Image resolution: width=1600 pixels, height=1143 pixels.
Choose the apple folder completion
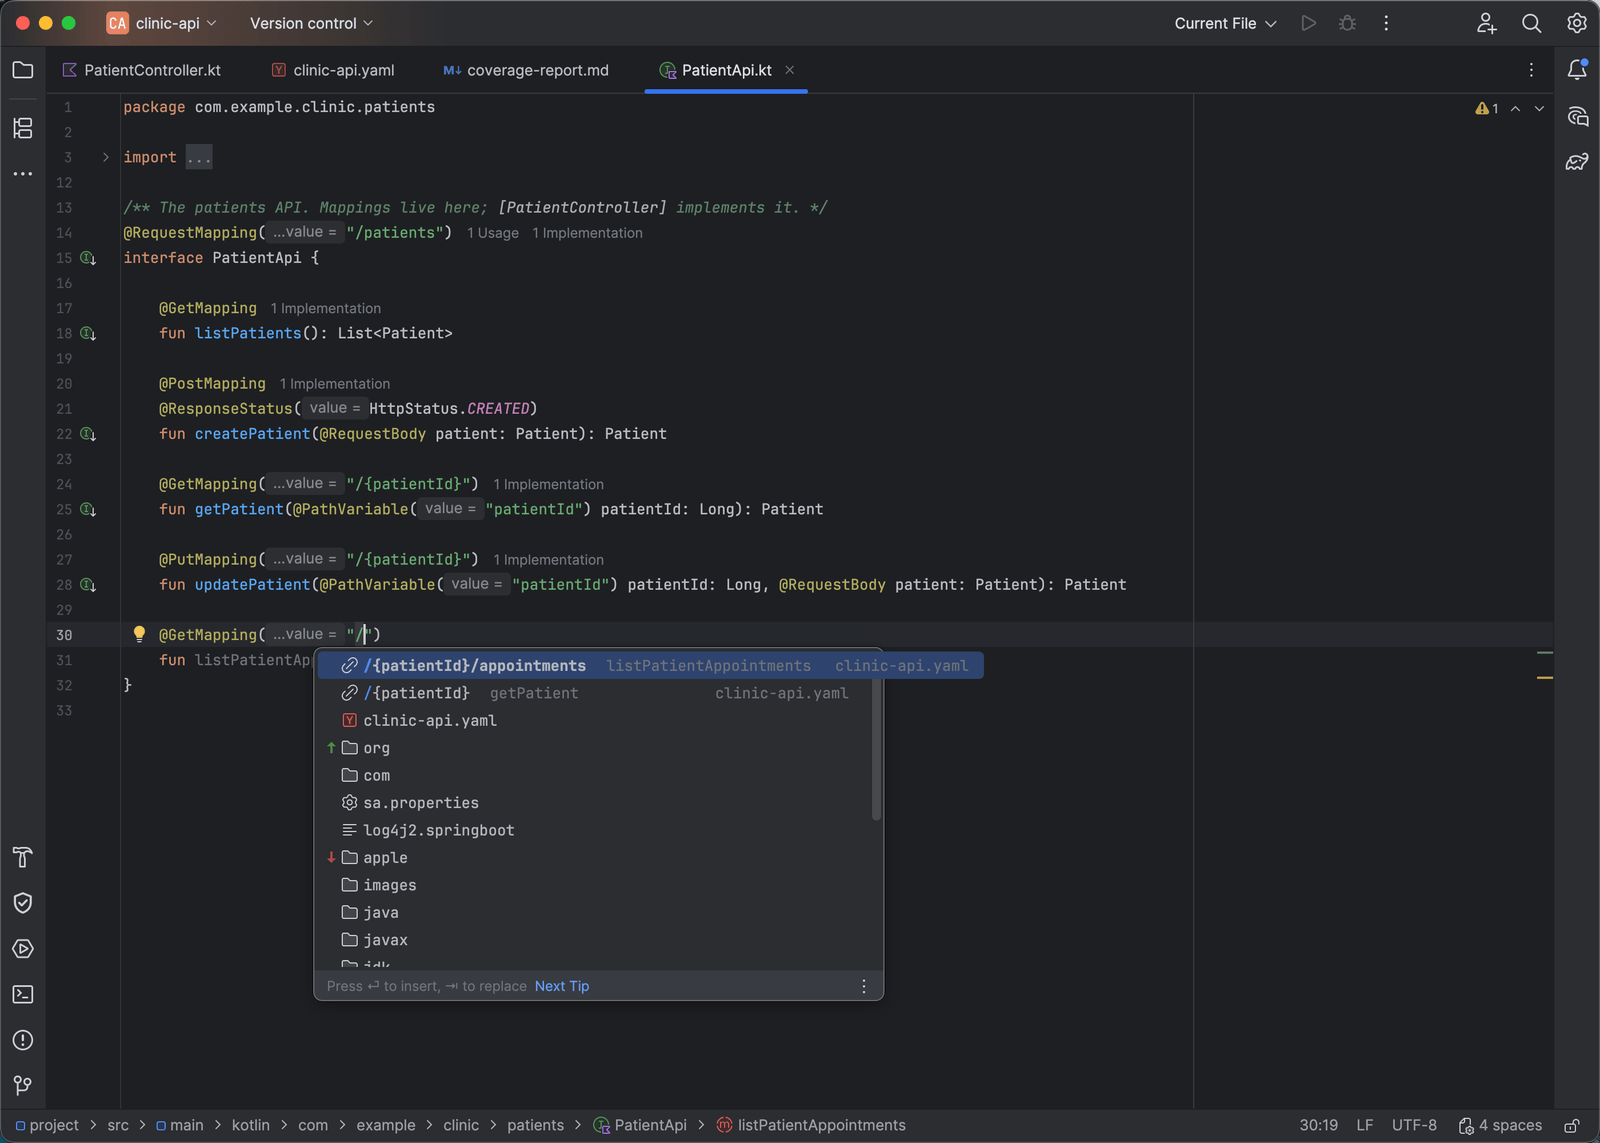click(x=597, y=858)
